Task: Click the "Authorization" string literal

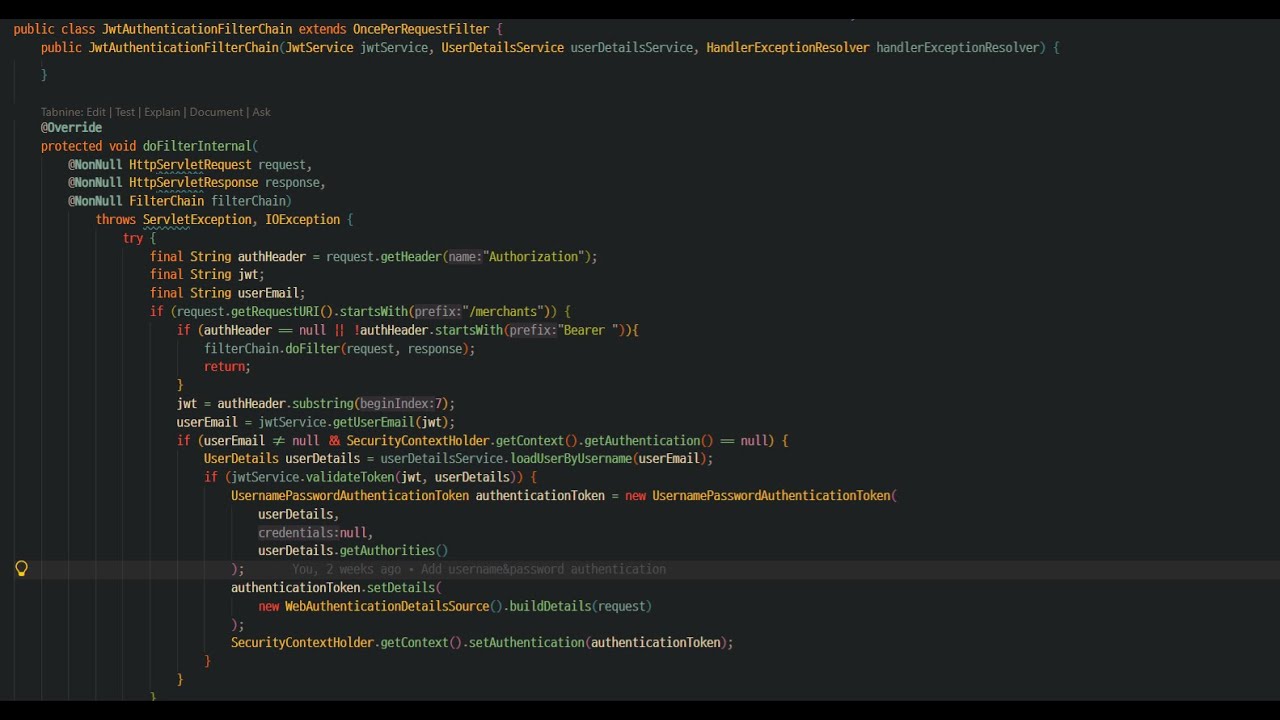Action: tap(533, 257)
